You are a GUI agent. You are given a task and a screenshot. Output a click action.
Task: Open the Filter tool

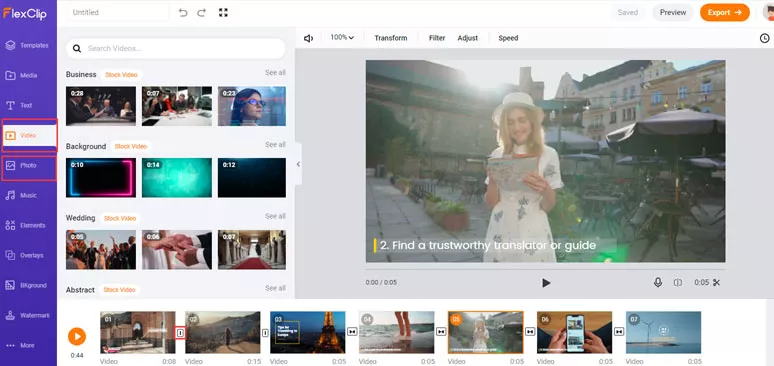437,38
